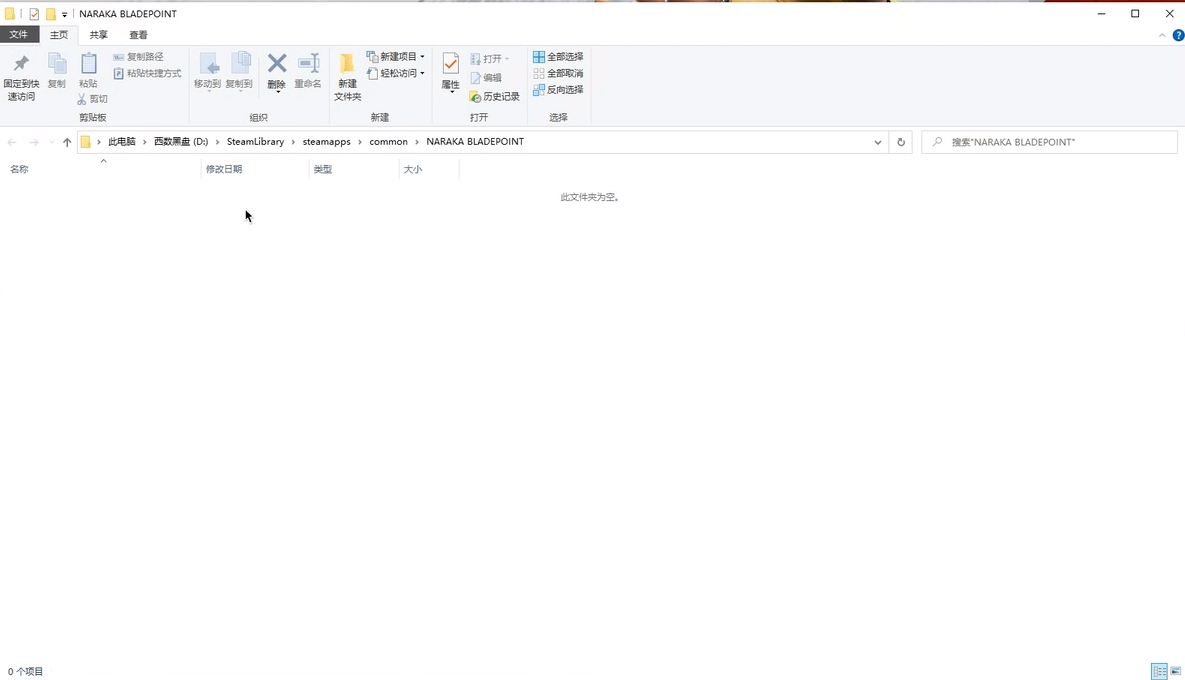Open the Help question mark icon
Screen dimensions: 1185x680
click(x=1177, y=36)
